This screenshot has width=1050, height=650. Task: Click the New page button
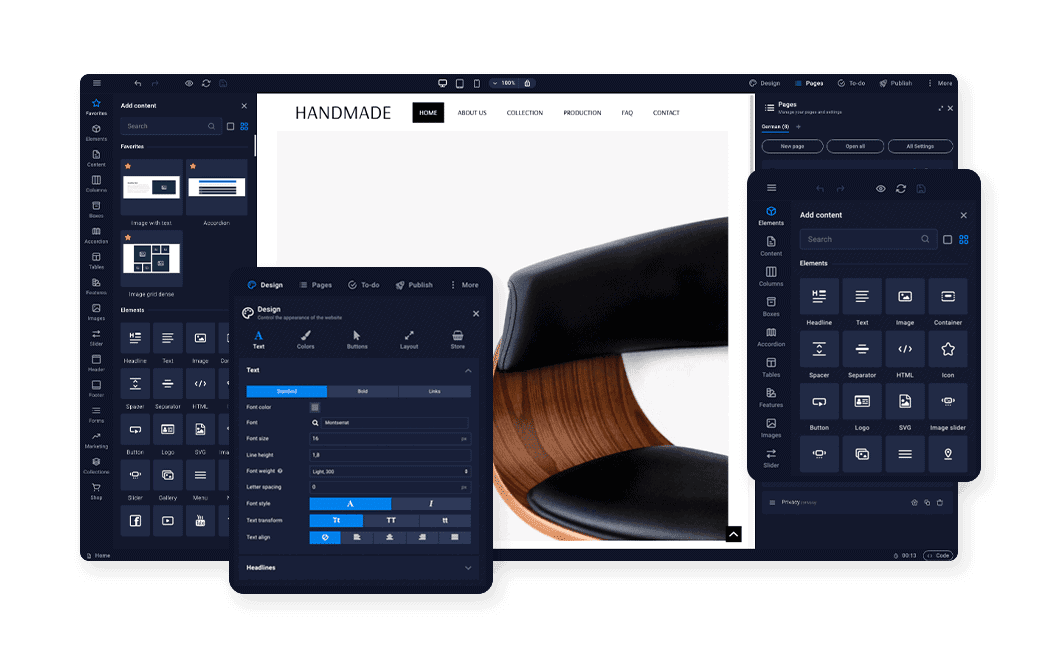pos(792,146)
